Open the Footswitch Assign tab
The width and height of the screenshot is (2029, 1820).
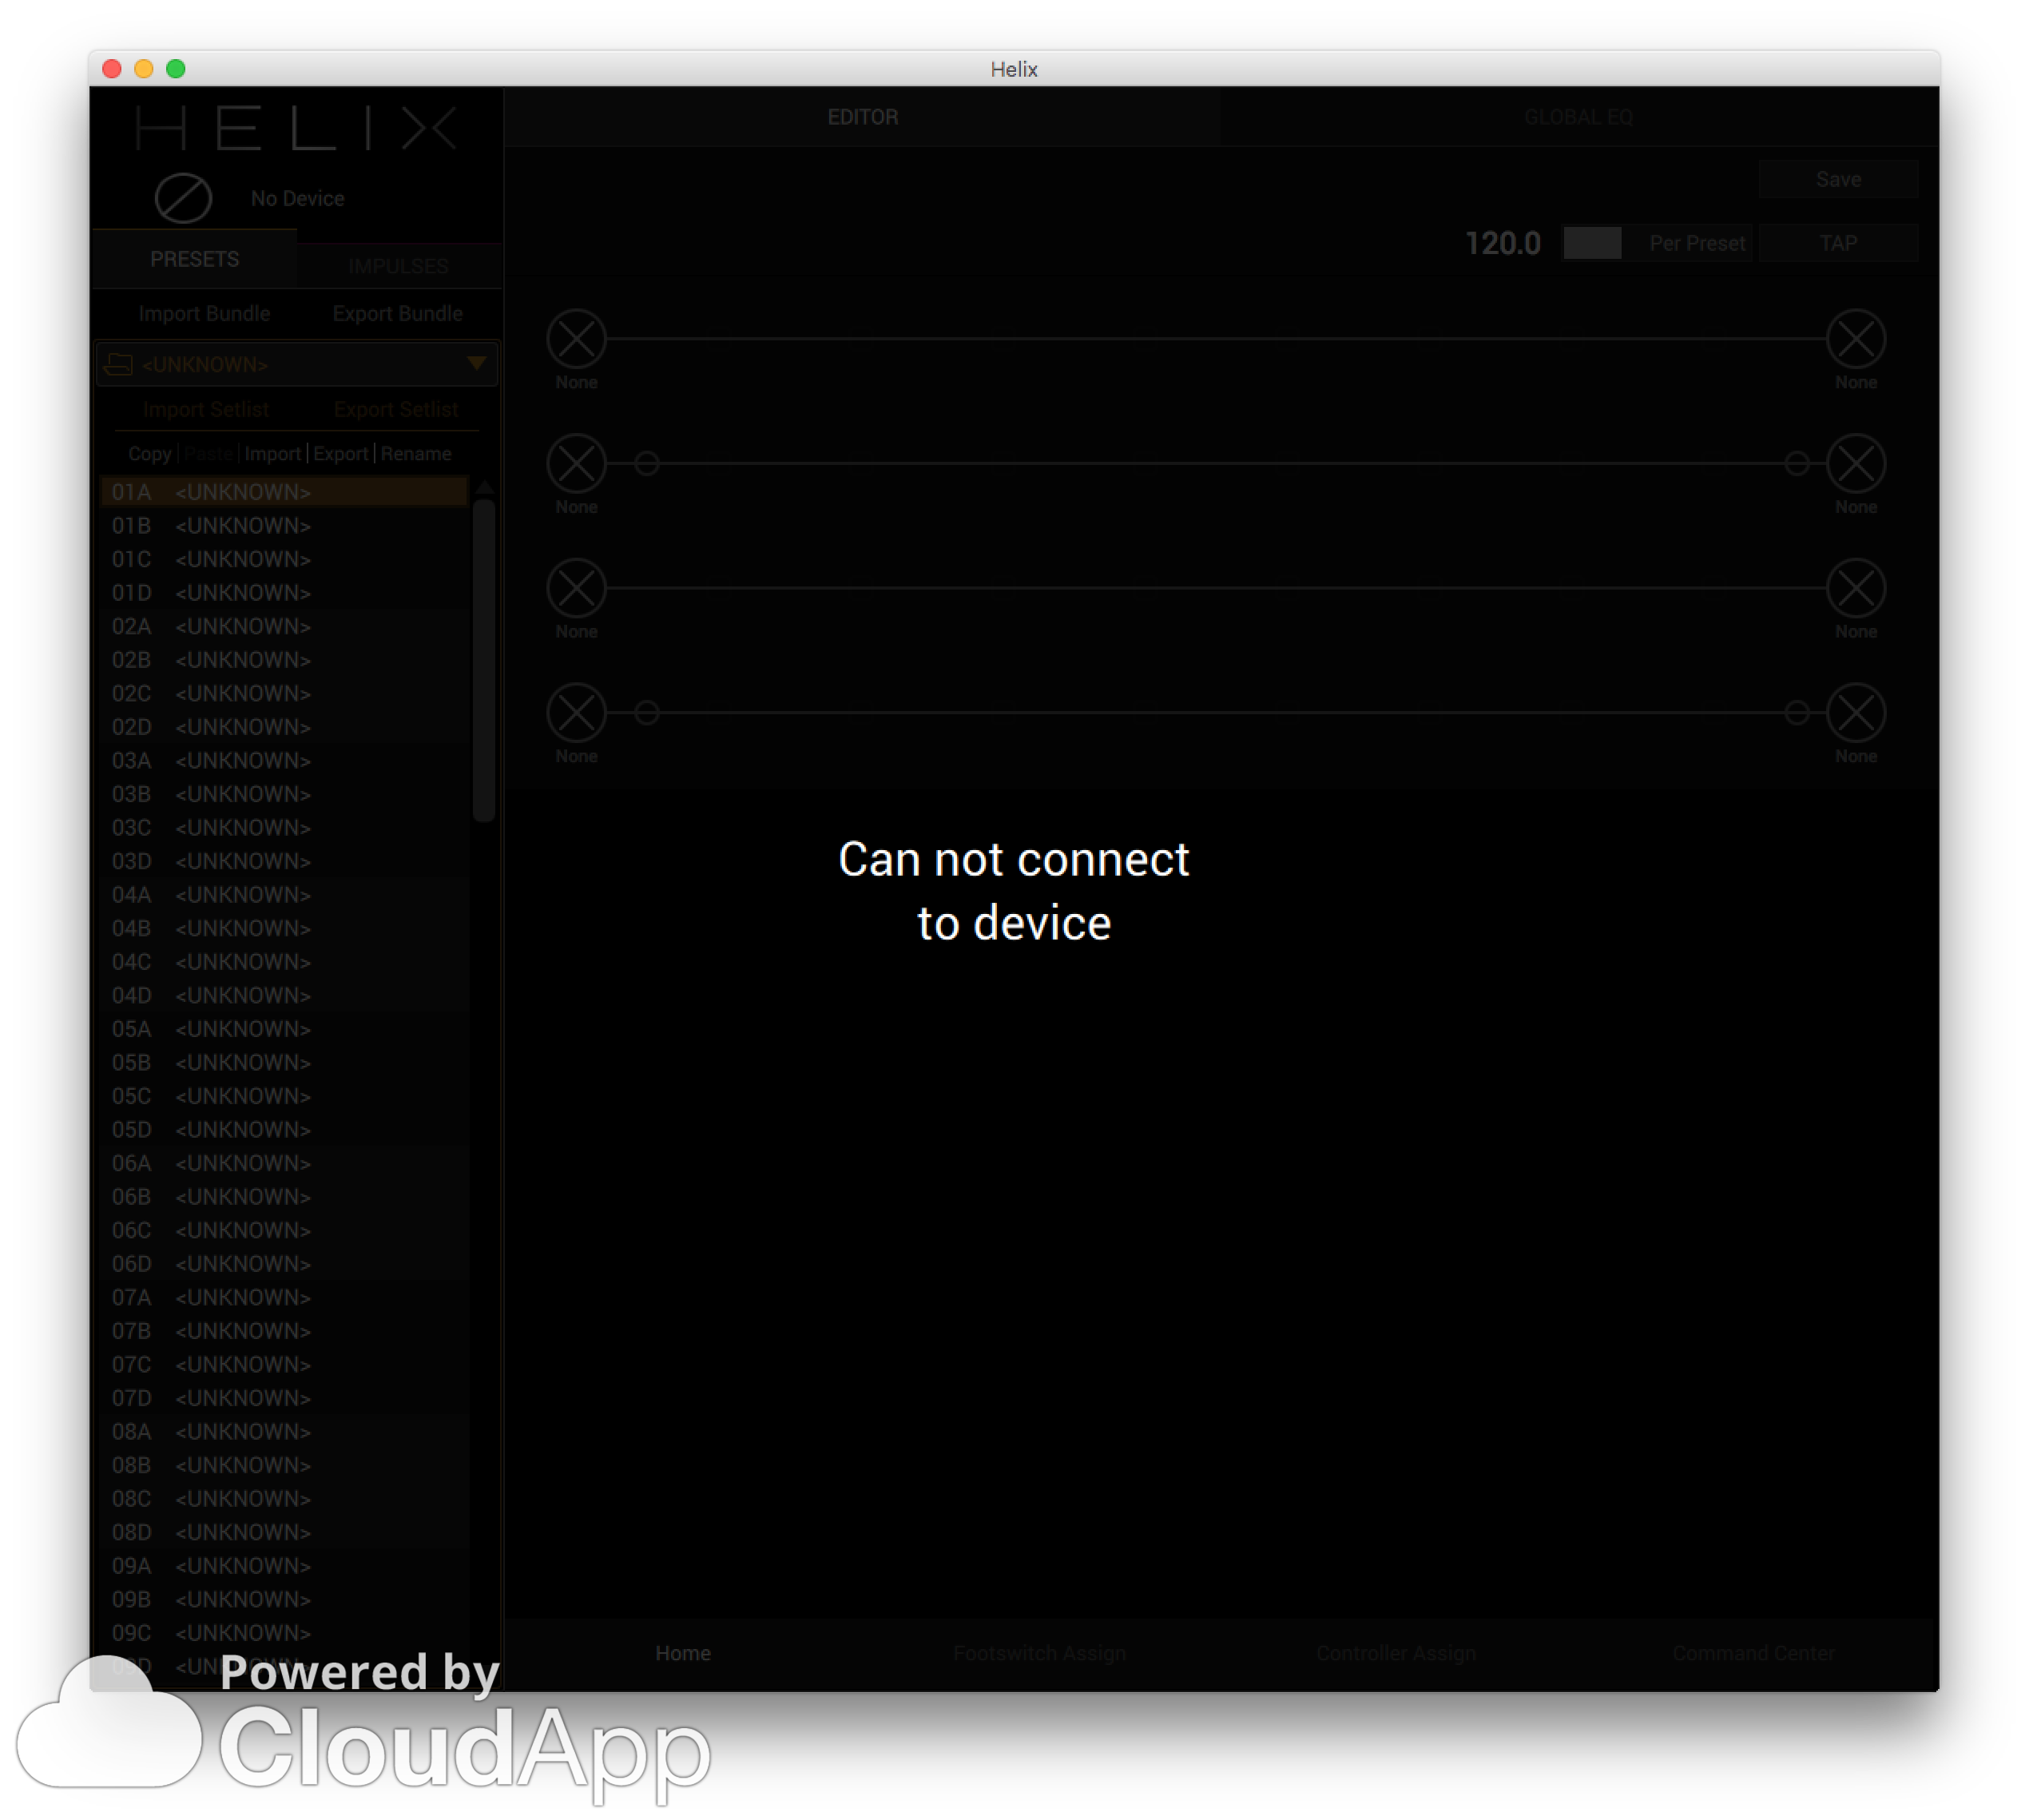point(1039,1654)
